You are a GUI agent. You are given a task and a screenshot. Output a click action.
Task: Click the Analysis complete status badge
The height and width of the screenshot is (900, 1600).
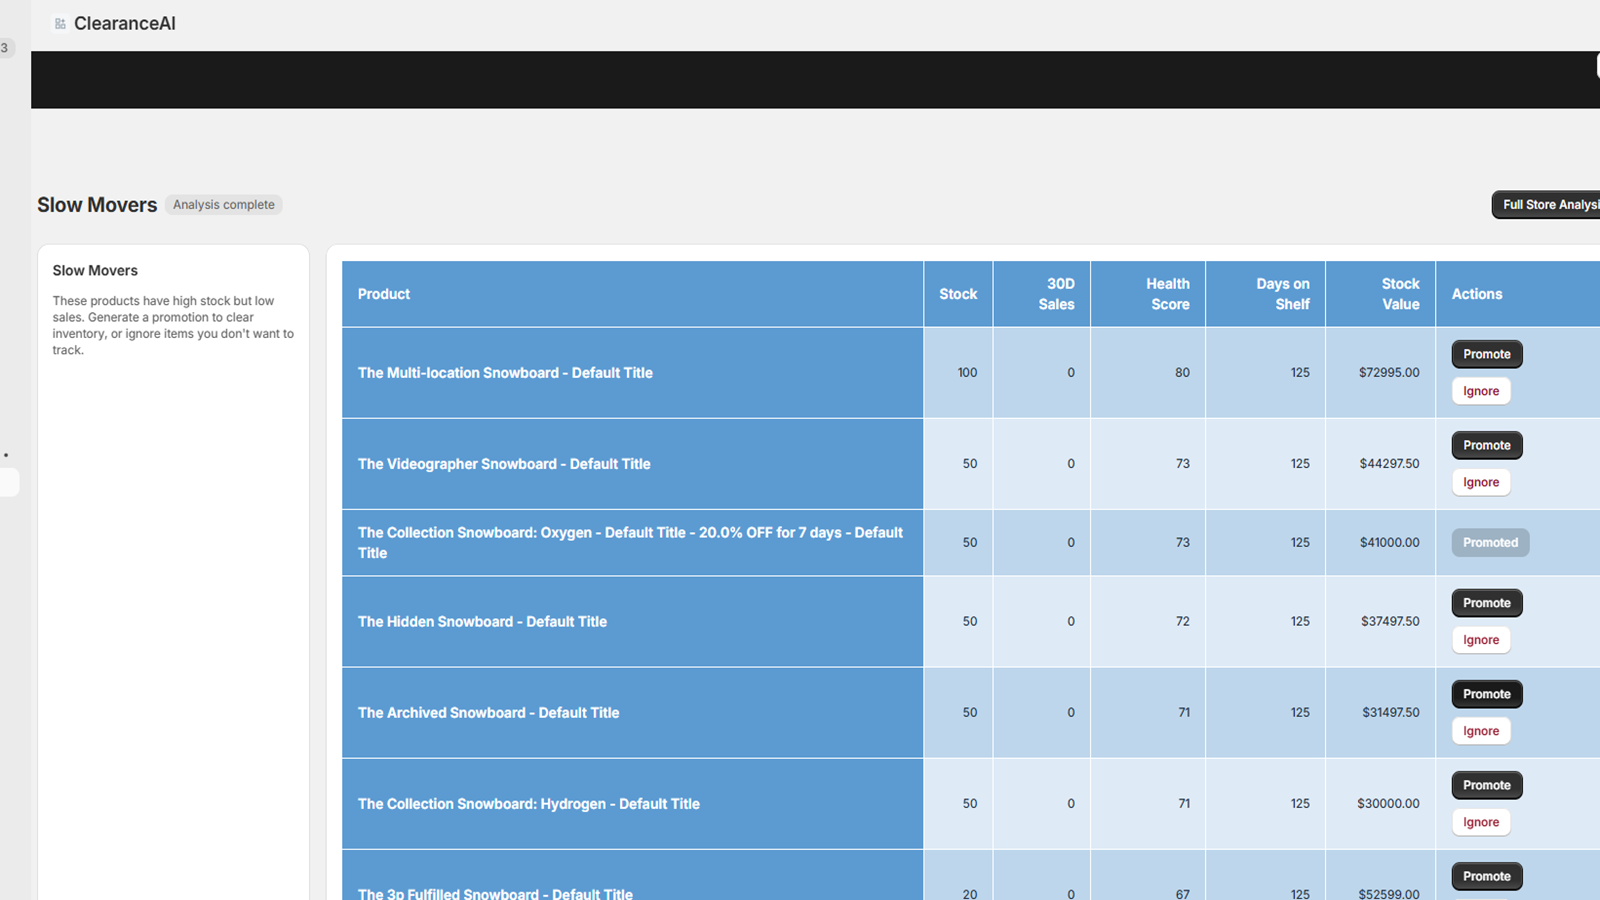pos(224,205)
